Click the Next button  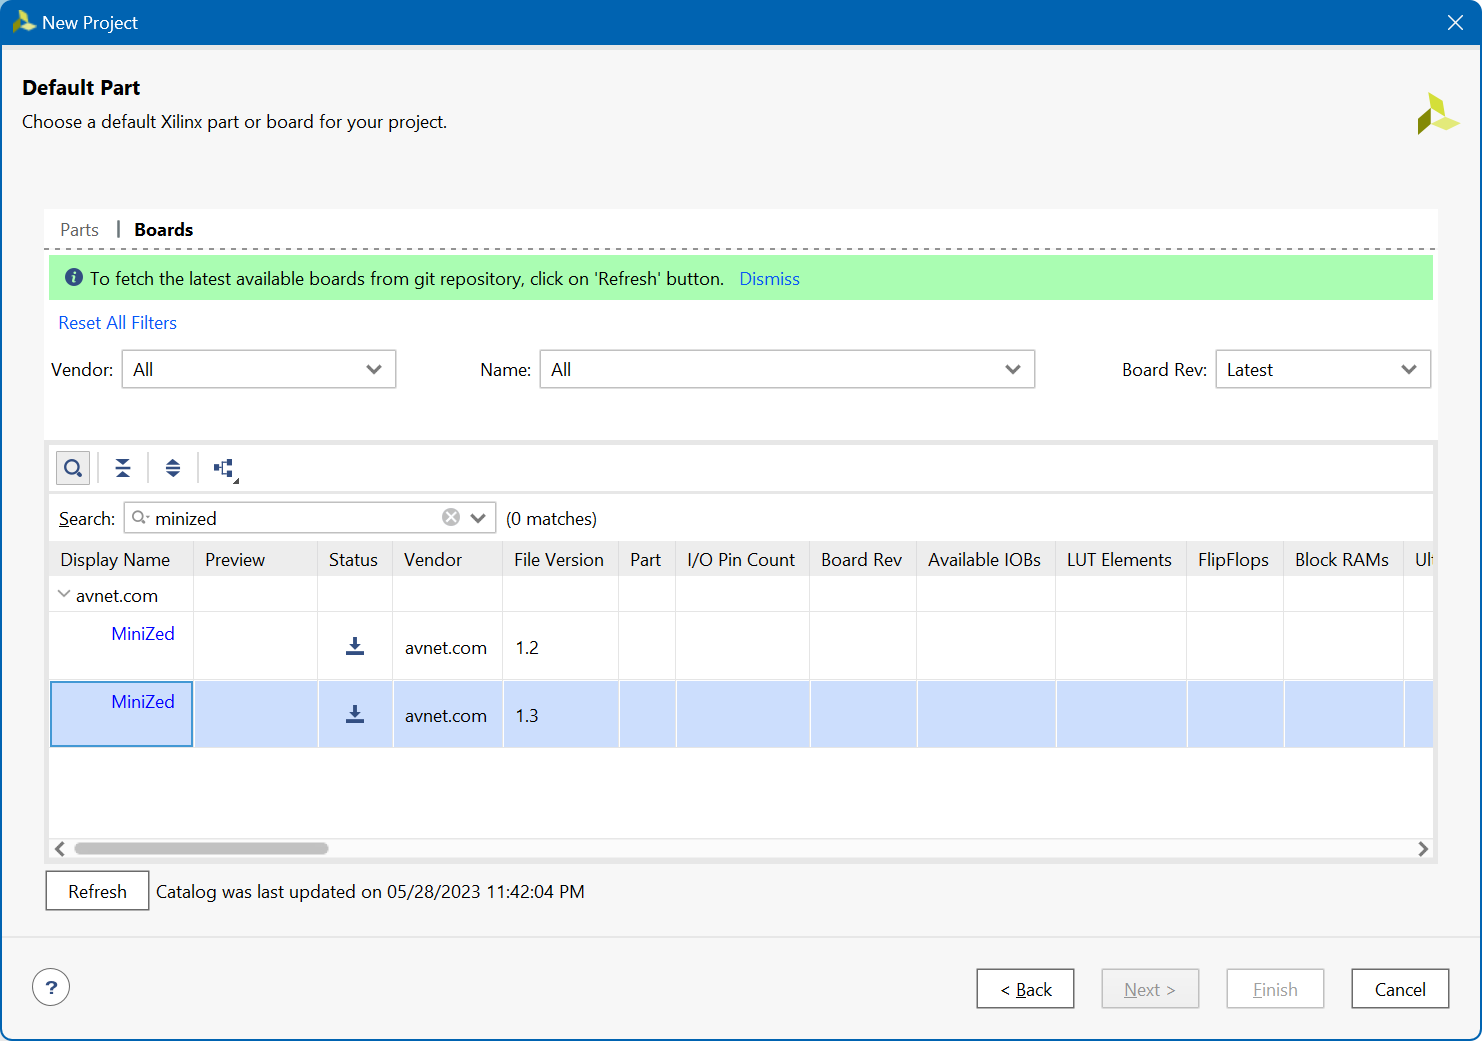pyautogui.click(x=1150, y=989)
